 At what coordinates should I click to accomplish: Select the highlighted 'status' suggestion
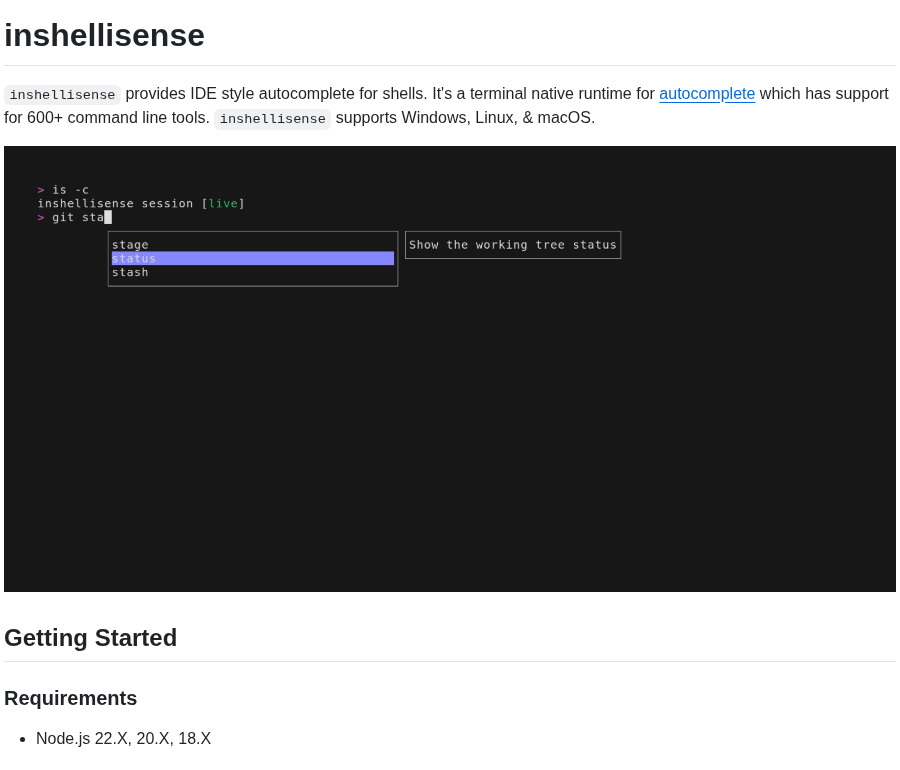pyautogui.click(x=253, y=259)
